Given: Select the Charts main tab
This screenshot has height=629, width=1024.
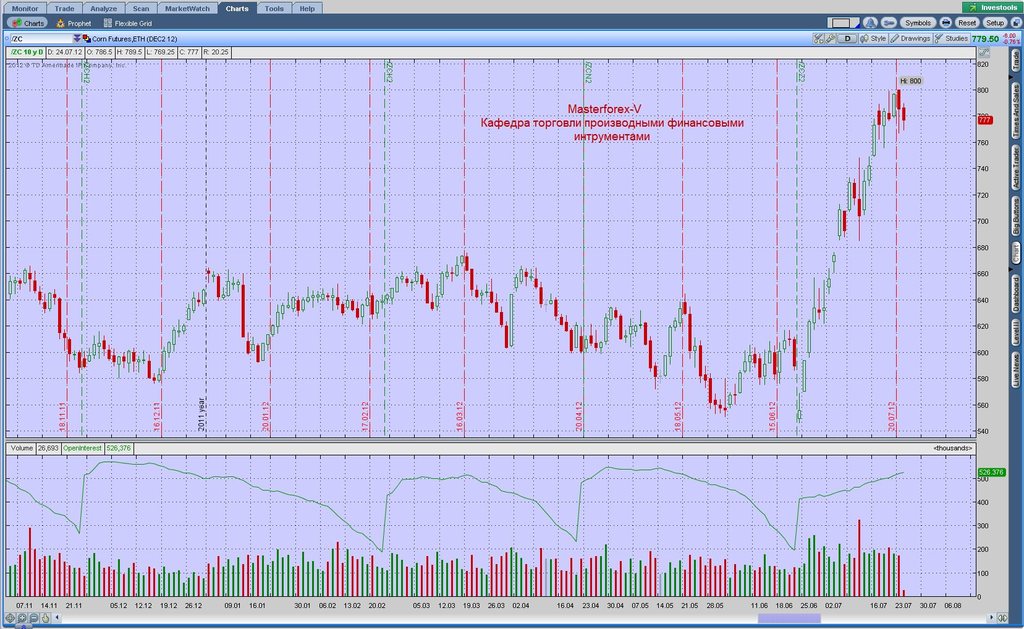Looking at the screenshot, I should [237, 8].
